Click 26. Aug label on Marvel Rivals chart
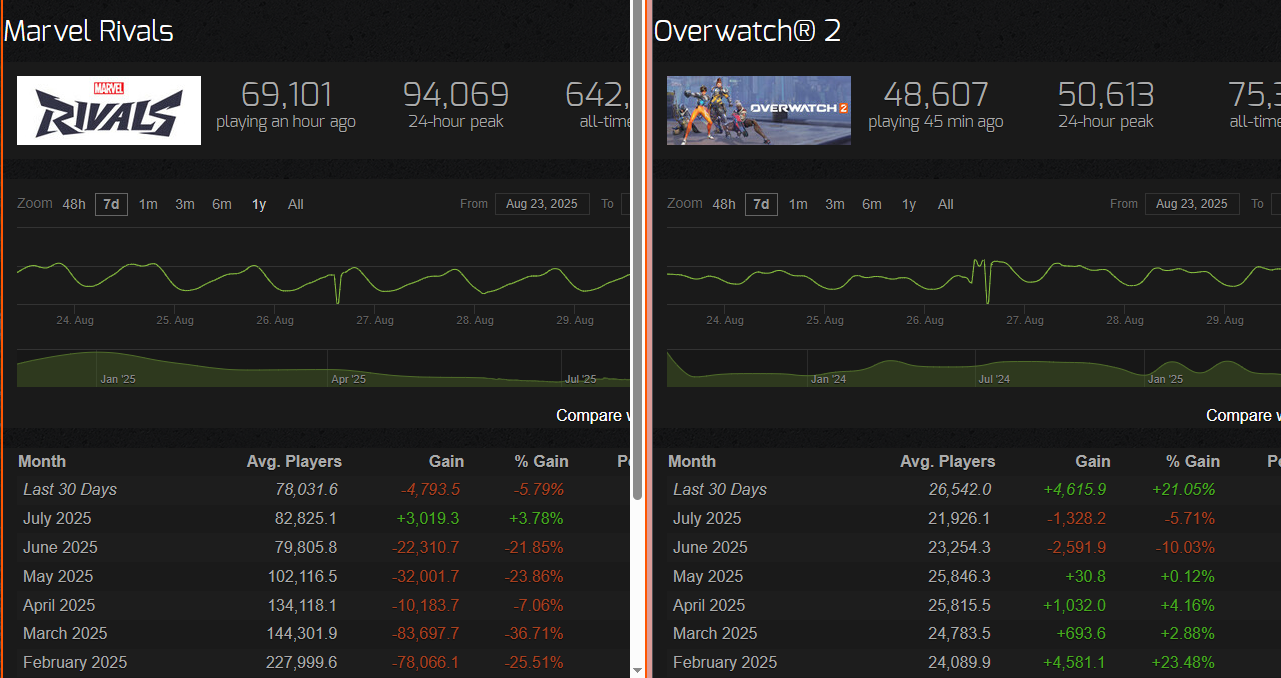The width and height of the screenshot is (1281, 678). click(x=275, y=320)
